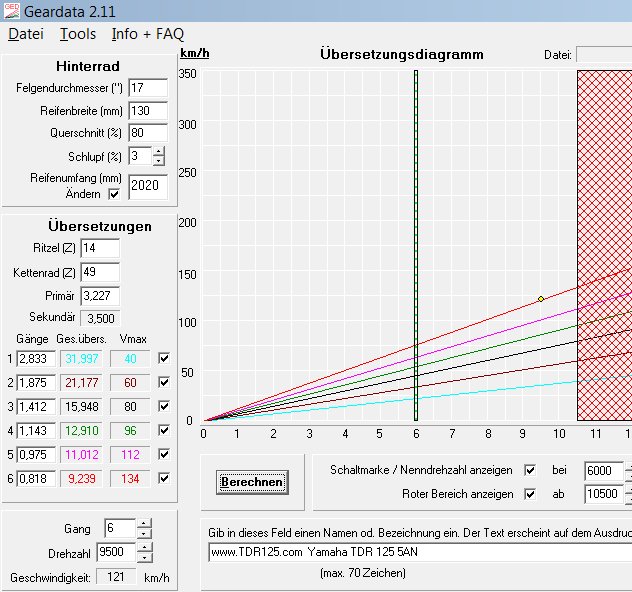Disable Schaltmarke / Nenndrehzahl anzeigen checkbox

point(530,470)
